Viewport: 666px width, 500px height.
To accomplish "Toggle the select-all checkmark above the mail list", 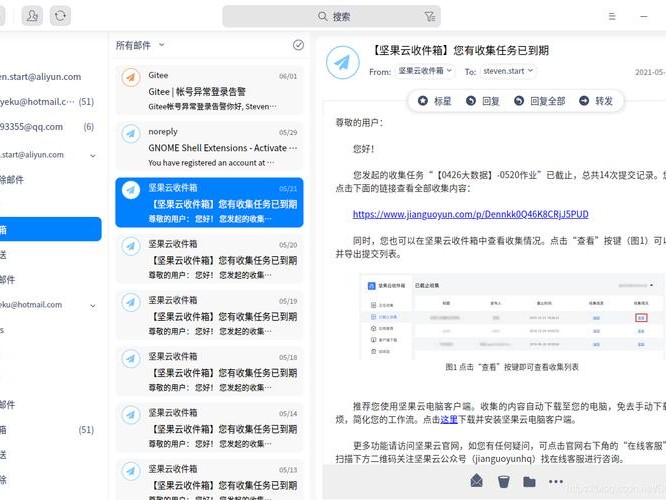I will (298, 45).
